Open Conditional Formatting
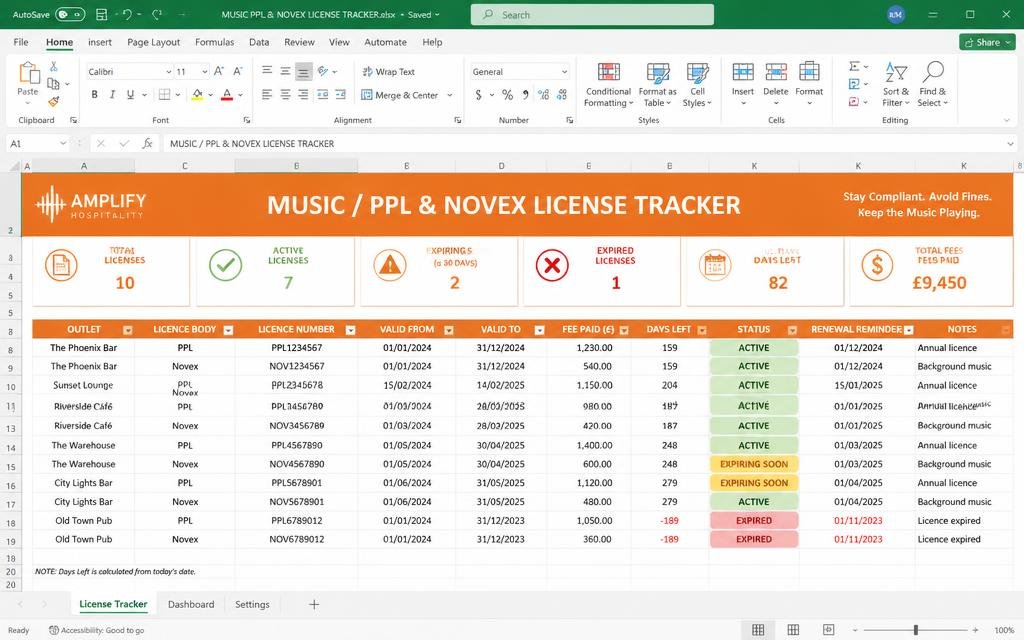The width and height of the screenshot is (1024, 640). pyautogui.click(x=608, y=85)
